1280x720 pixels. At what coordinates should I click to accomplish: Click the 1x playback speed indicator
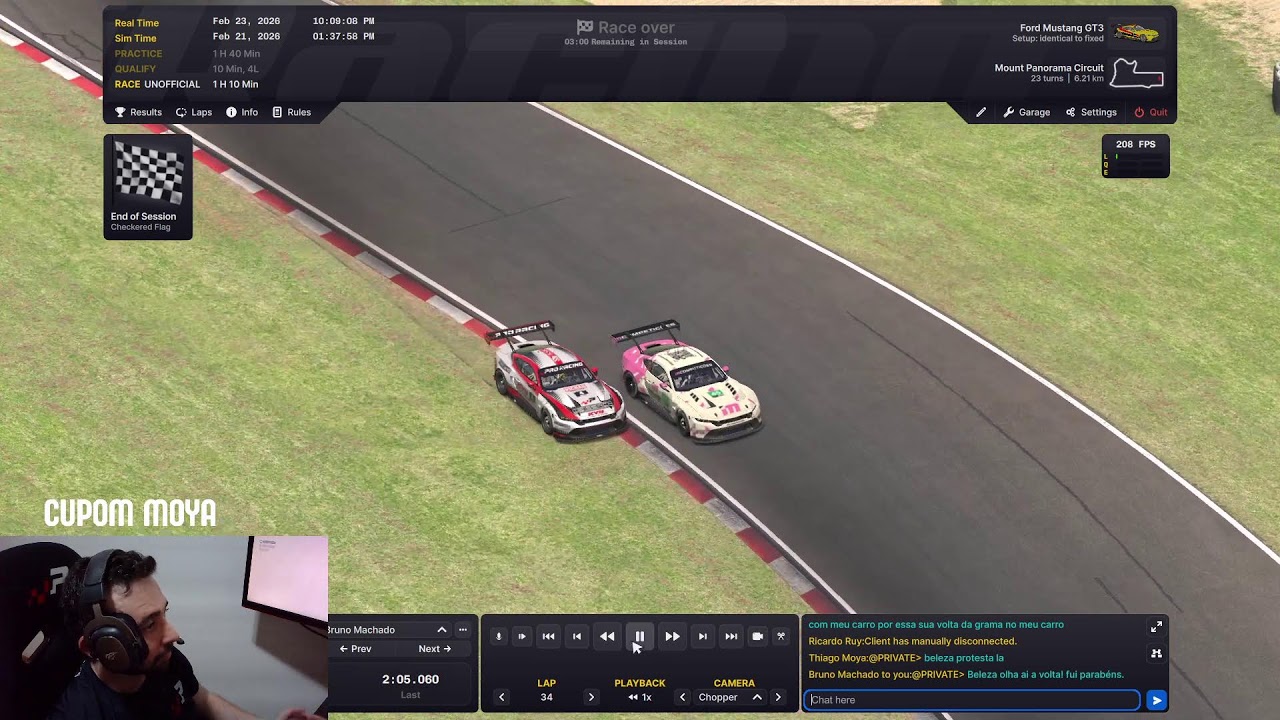(x=640, y=697)
